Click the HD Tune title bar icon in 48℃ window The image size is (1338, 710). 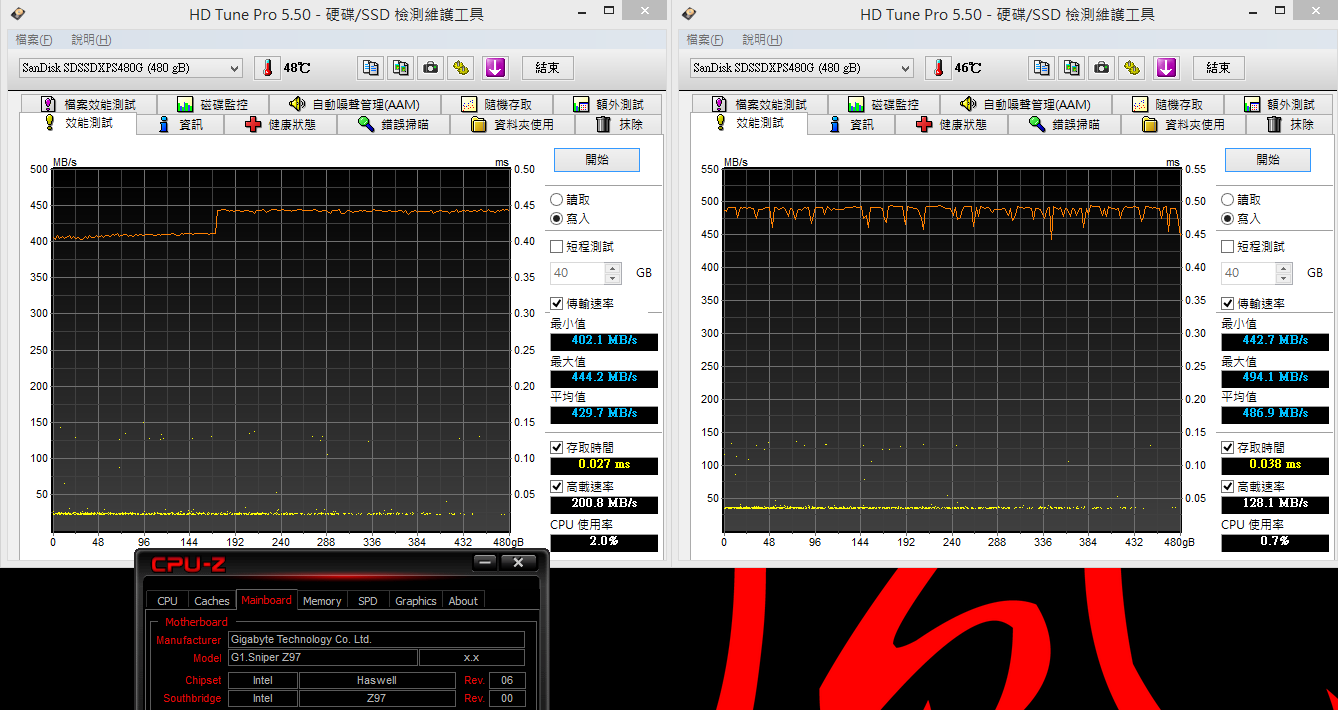pyautogui.click(x=18, y=13)
